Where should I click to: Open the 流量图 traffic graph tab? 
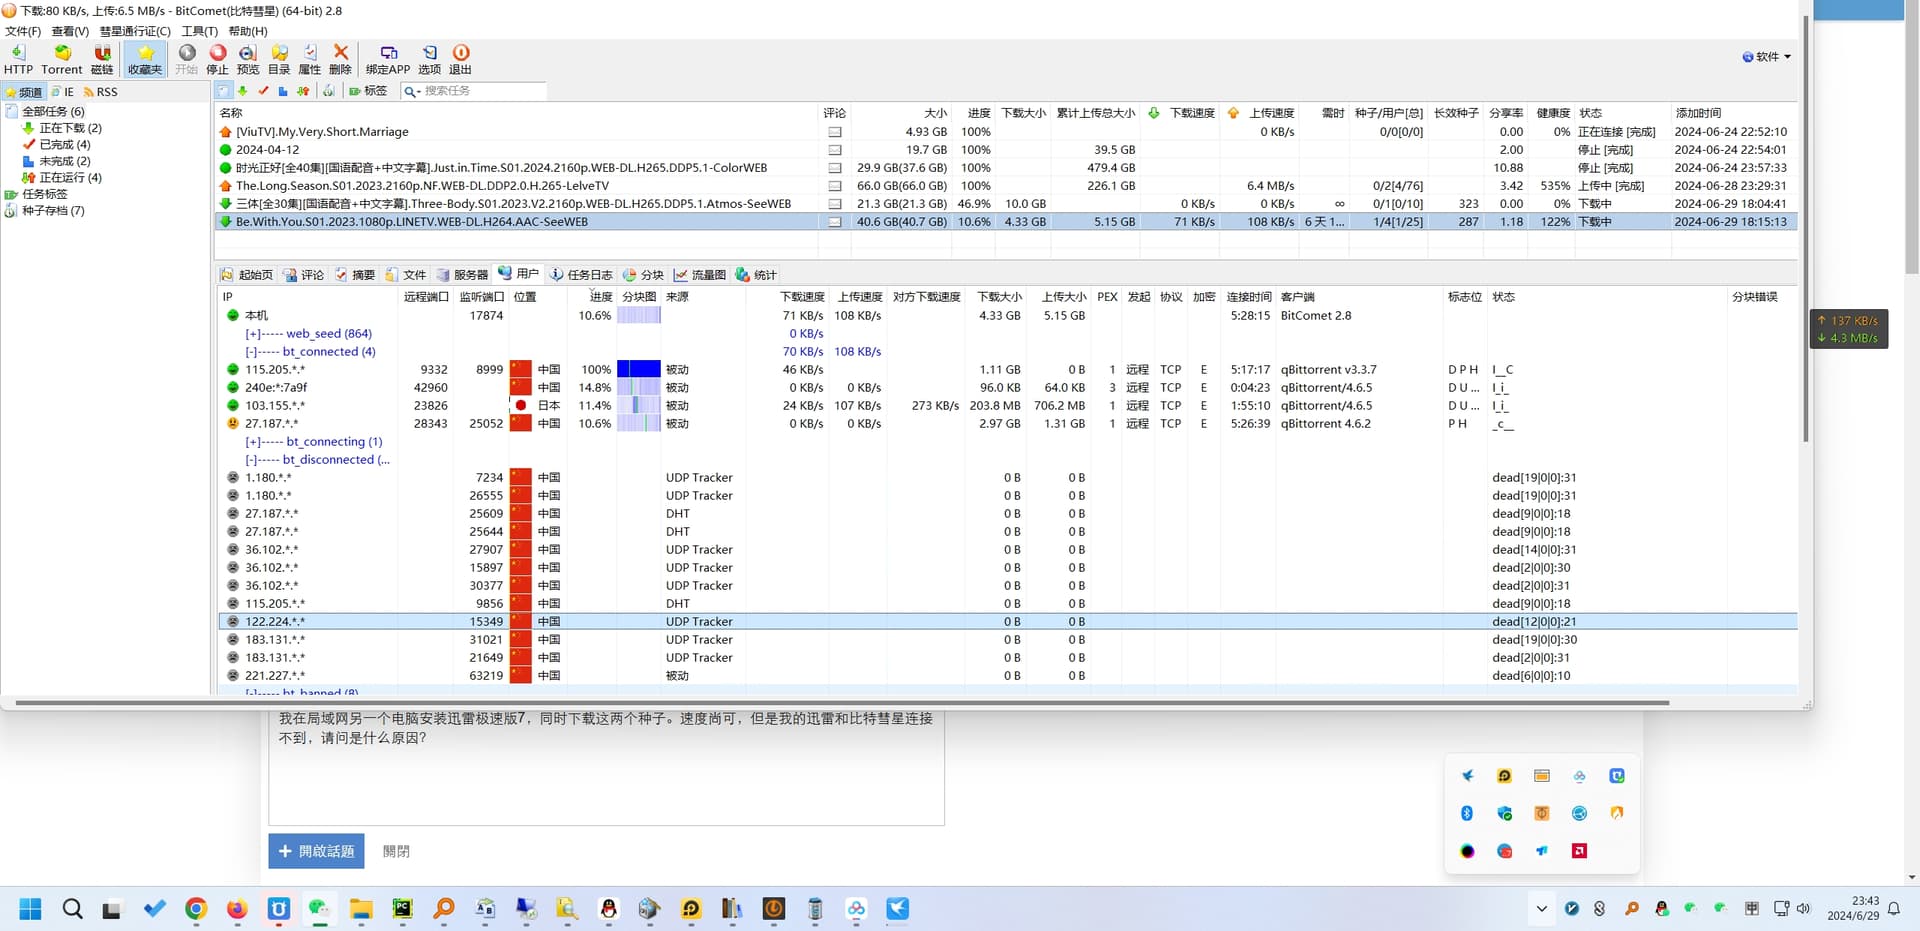coord(700,275)
